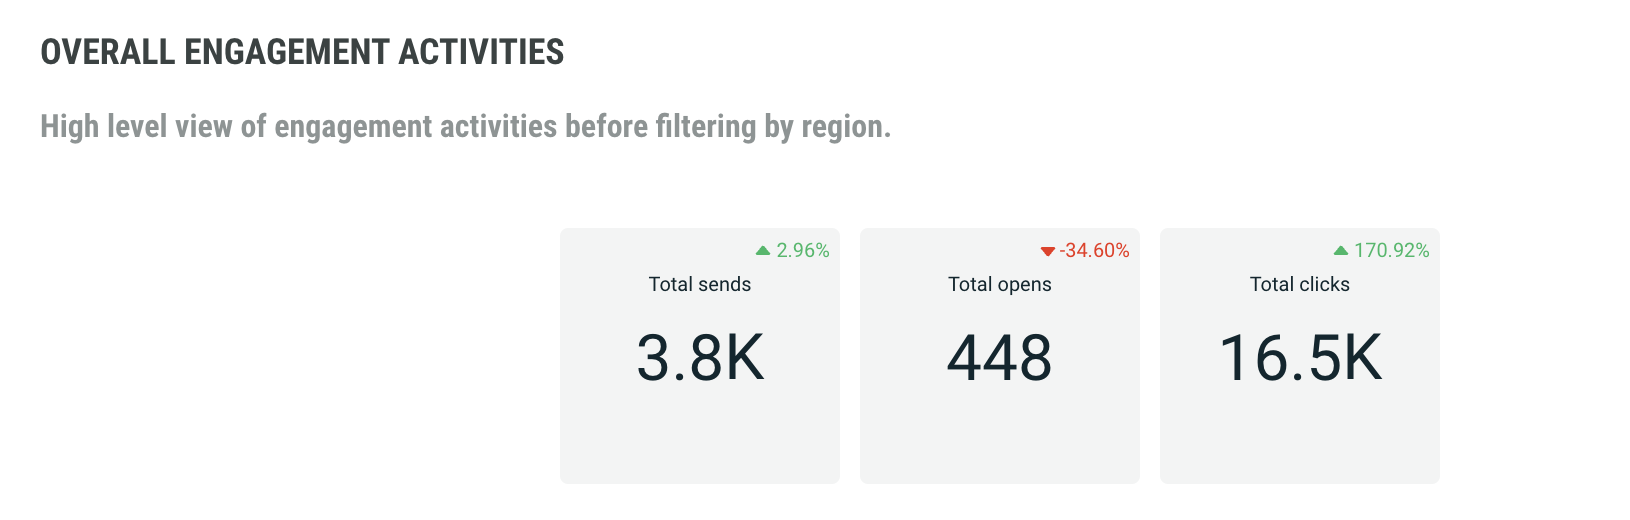1630x520 pixels.
Task: Click the High level view subtitle text
Action: [465, 127]
